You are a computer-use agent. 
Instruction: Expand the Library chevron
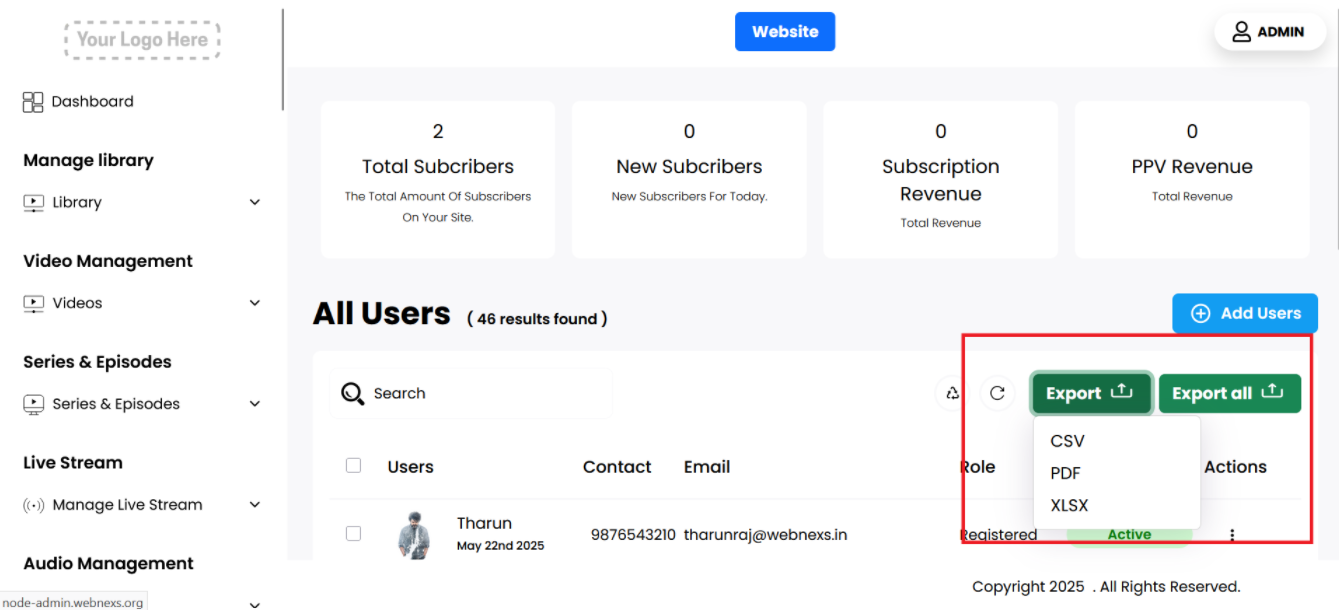coord(254,202)
